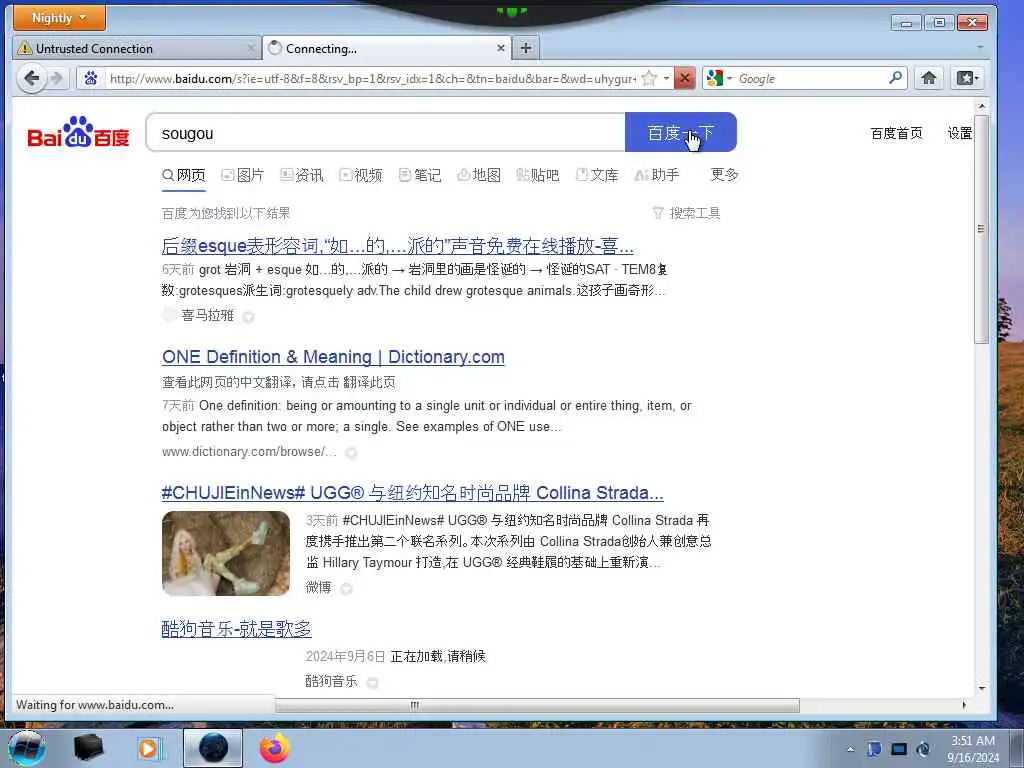Click the UGG result thumbnail image
The height and width of the screenshot is (768, 1024).
coord(226,553)
